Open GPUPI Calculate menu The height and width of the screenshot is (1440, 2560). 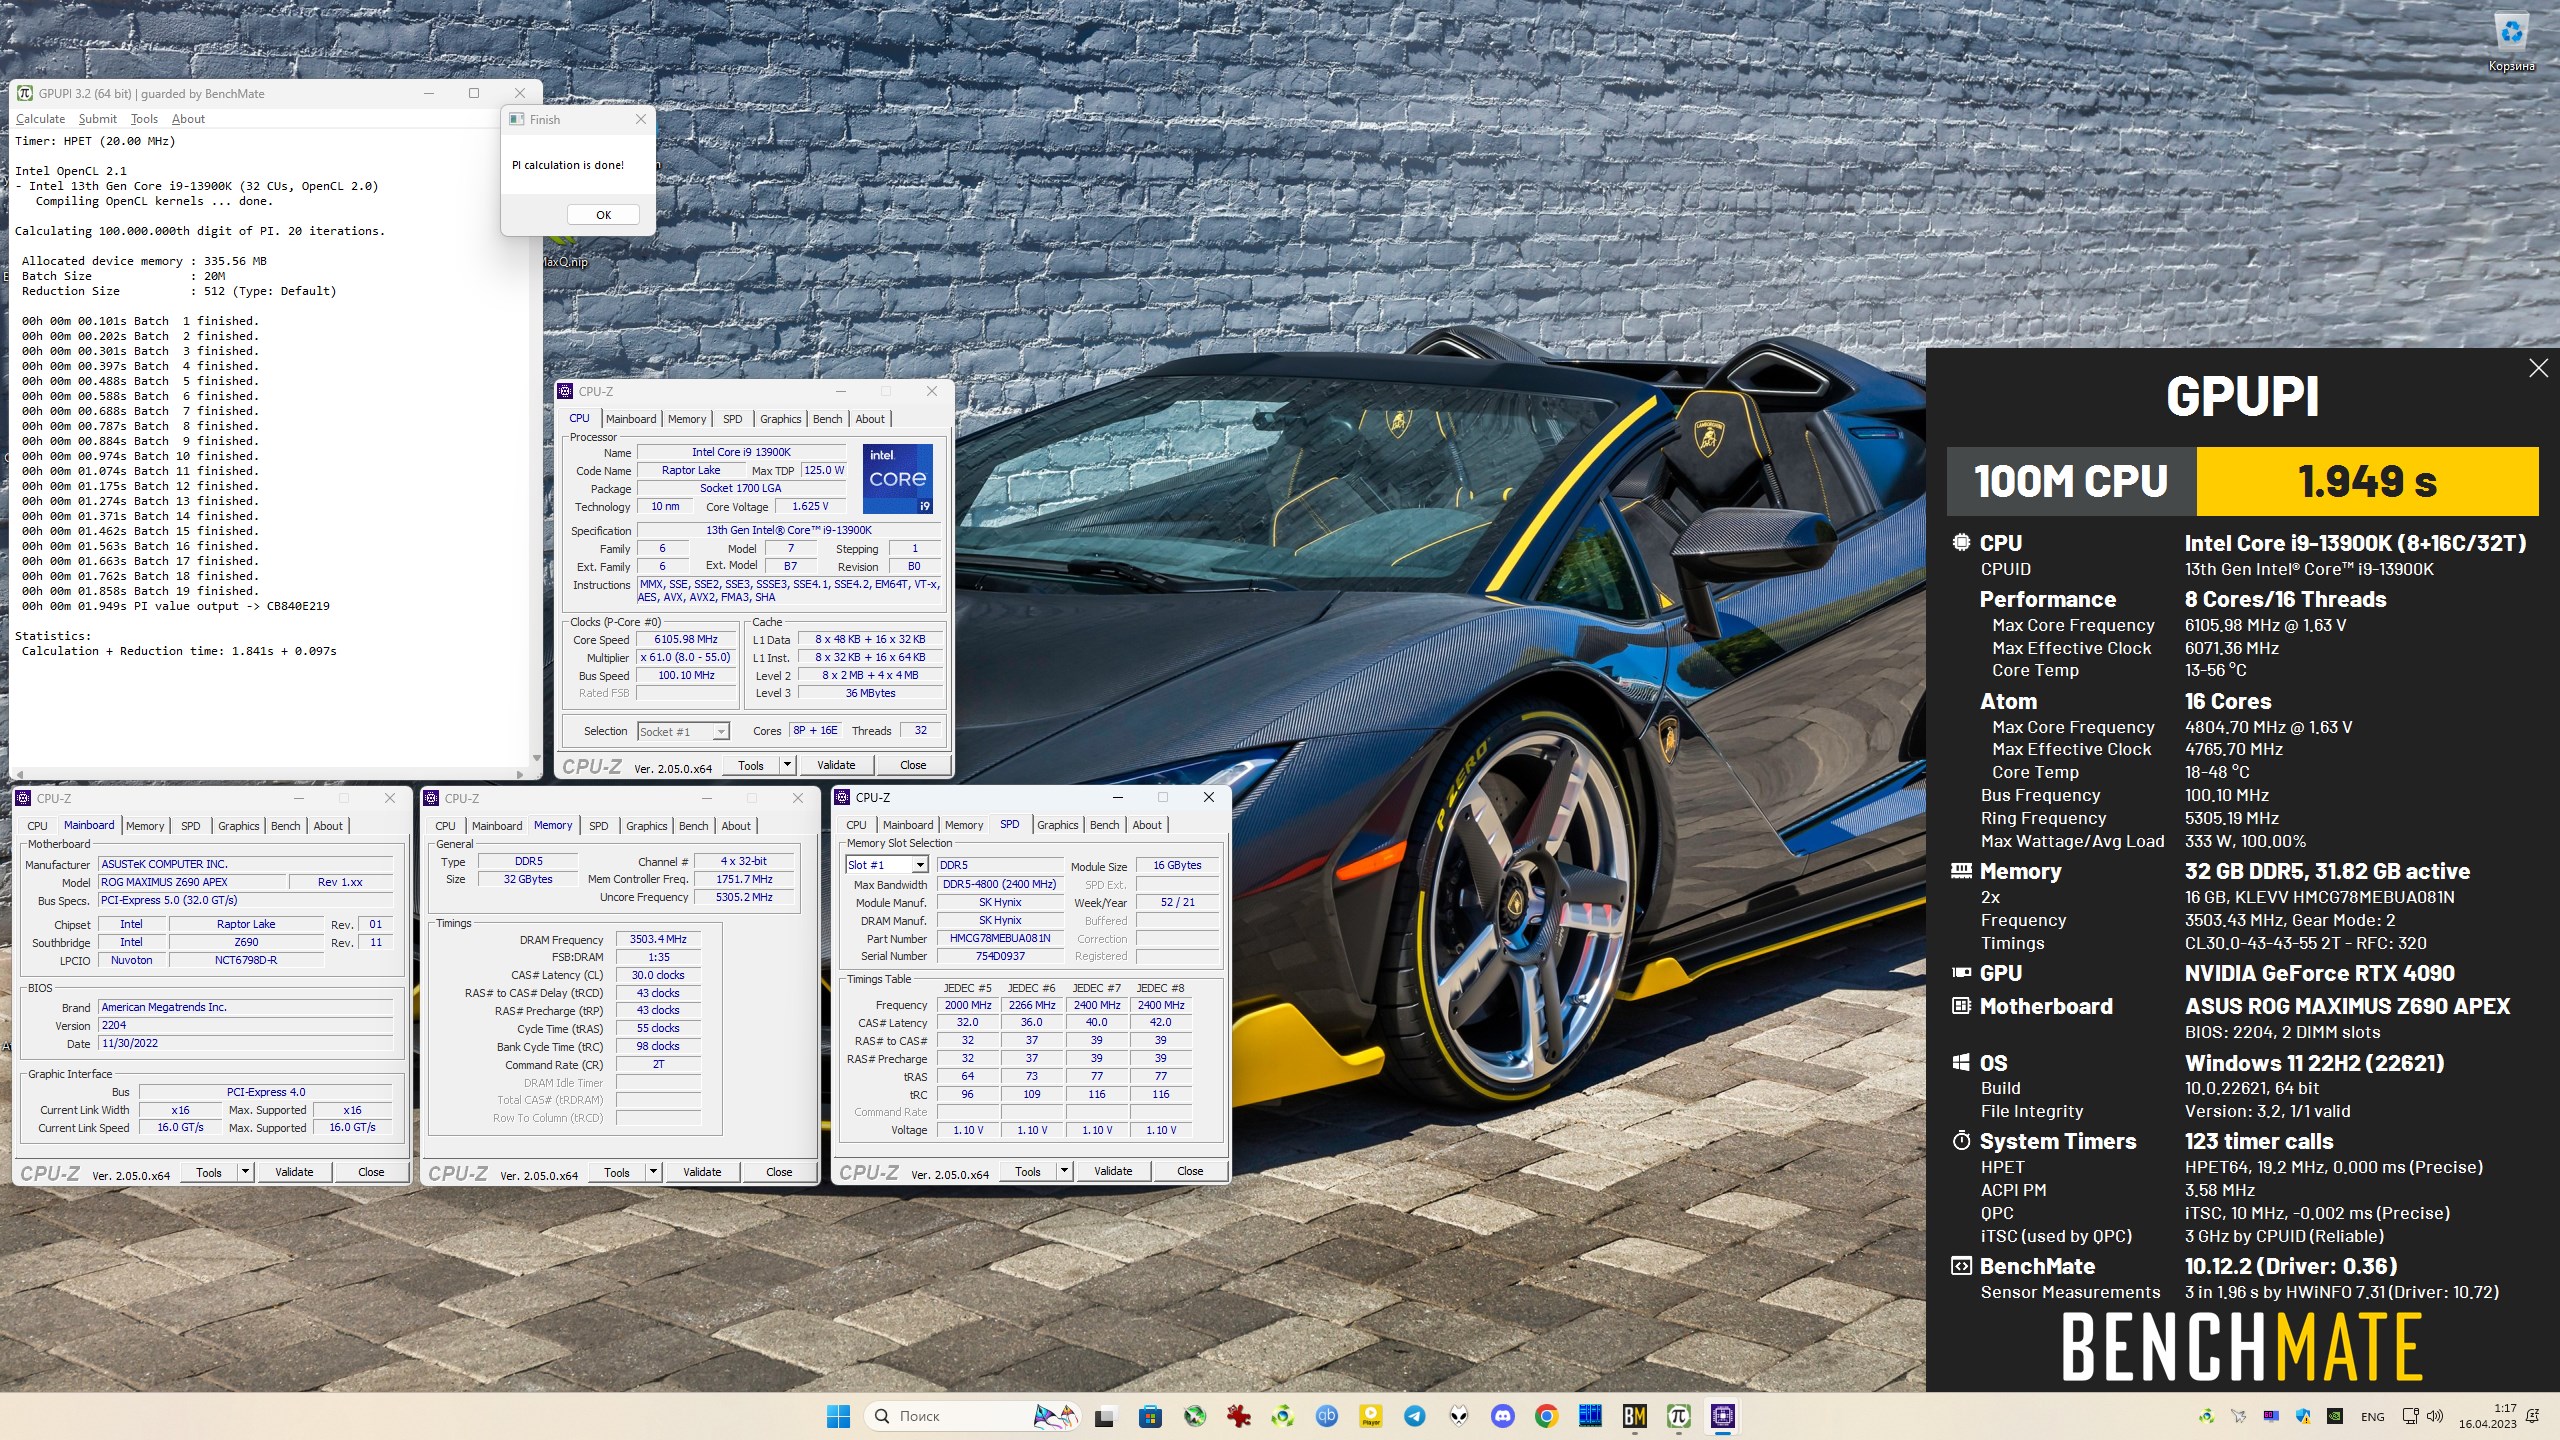pos(41,119)
